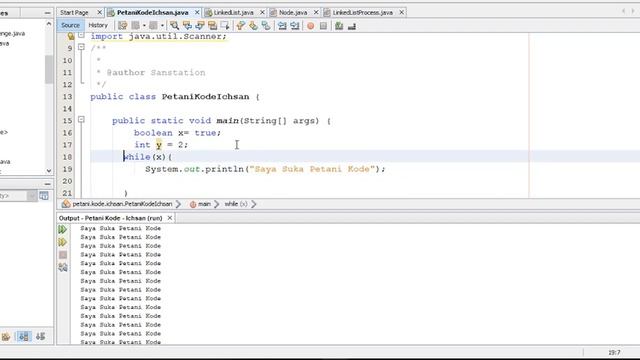The height and width of the screenshot is (360, 640).
Task: Click the main breadcrumb item
Action: [204, 204]
